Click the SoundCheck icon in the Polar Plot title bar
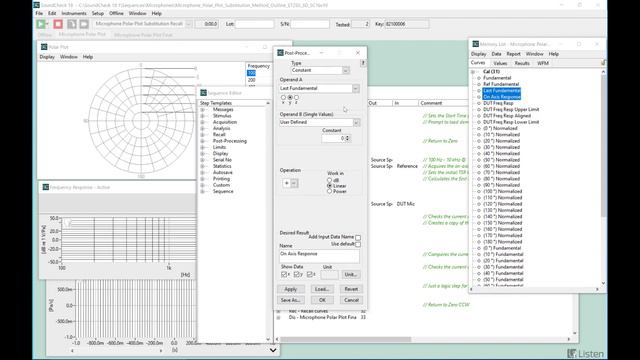The image size is (640, 360). click(44, 47)
